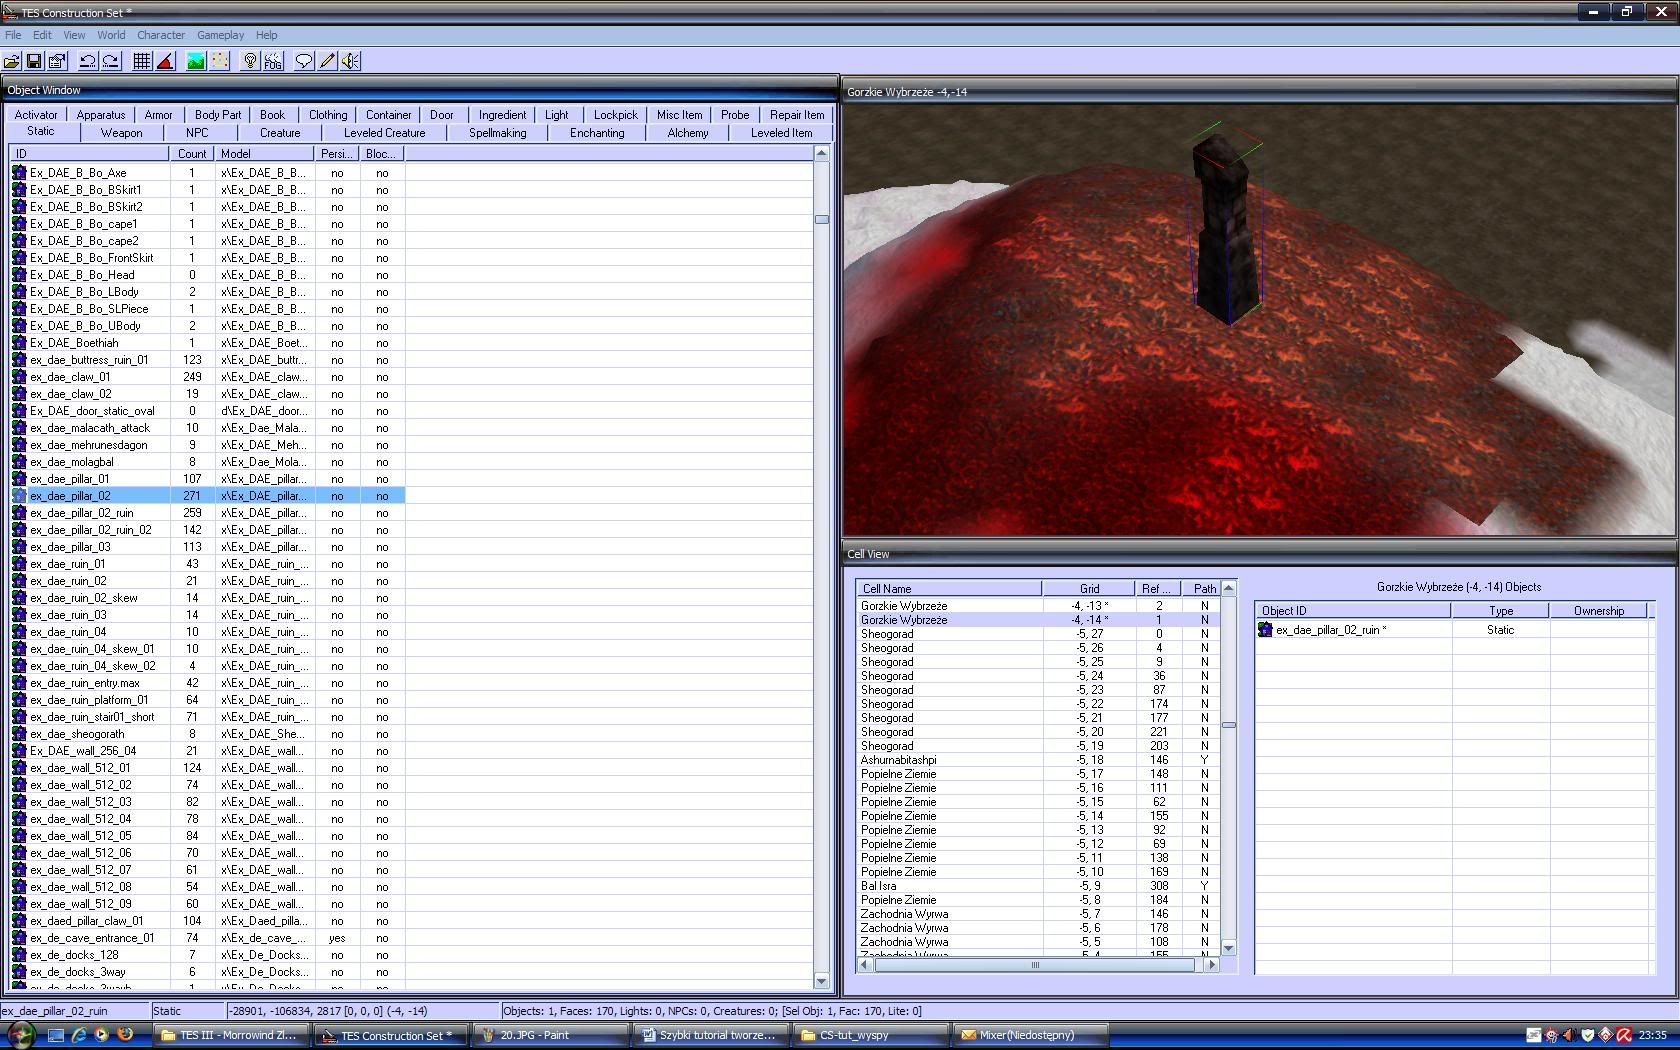The height and width of the screenshot is (1050, 1680).
Task: Open the Landscape editing icon
Action: (196, 61)
